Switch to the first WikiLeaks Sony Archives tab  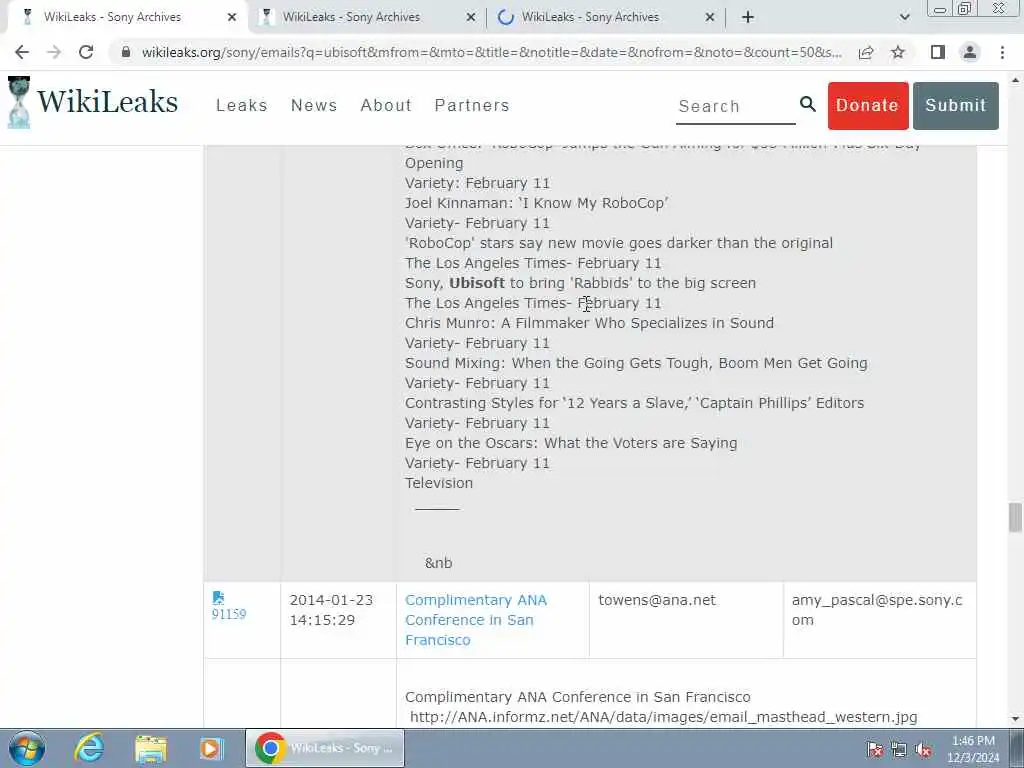112,17
